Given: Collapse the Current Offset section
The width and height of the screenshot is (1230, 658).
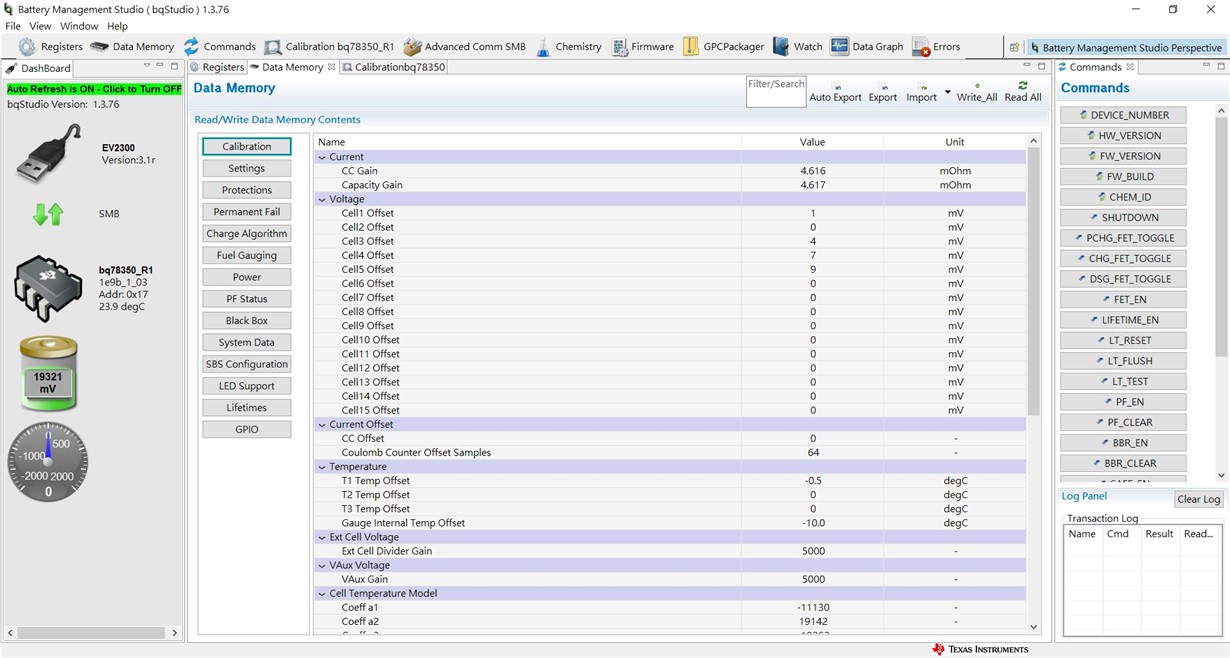Looking at the screenshot, I should (x=322, y=424).
